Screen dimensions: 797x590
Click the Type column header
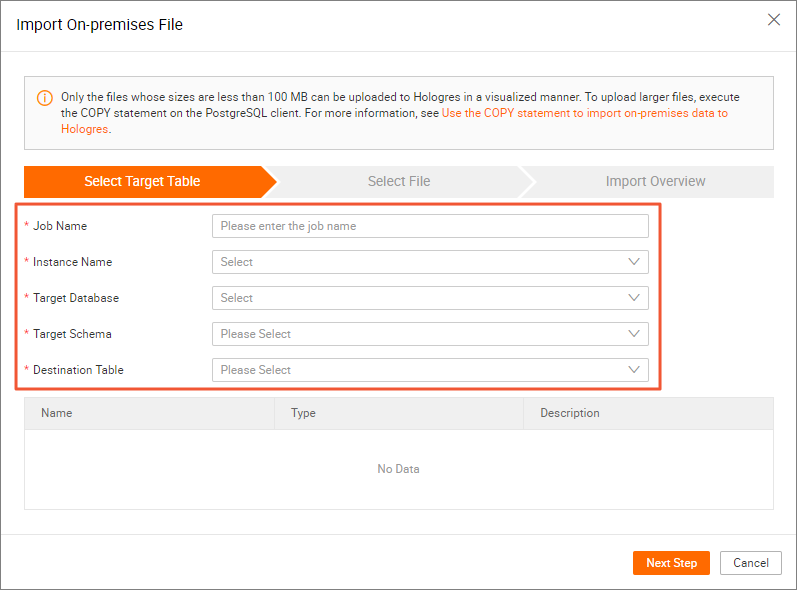click(303, 413)
